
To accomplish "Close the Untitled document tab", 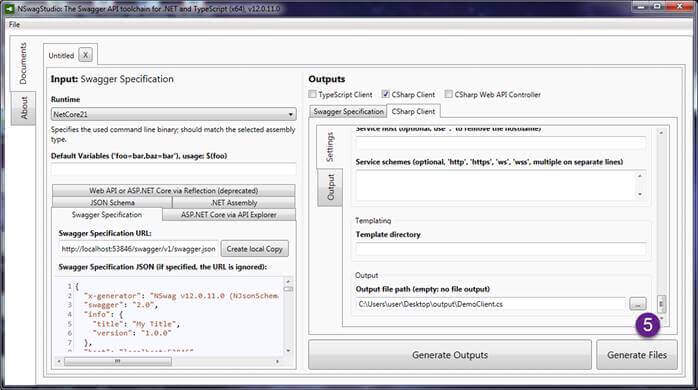I will [85, 55].
